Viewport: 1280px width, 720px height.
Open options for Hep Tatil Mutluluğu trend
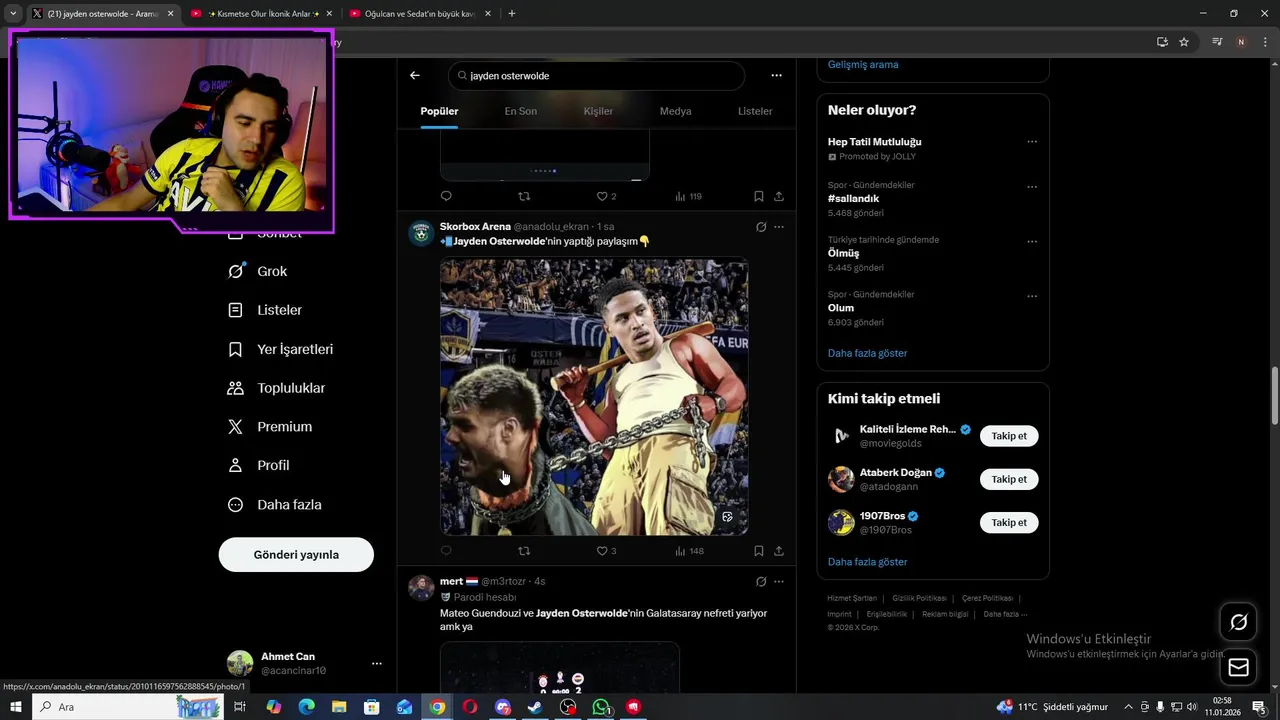(1032, 142)
